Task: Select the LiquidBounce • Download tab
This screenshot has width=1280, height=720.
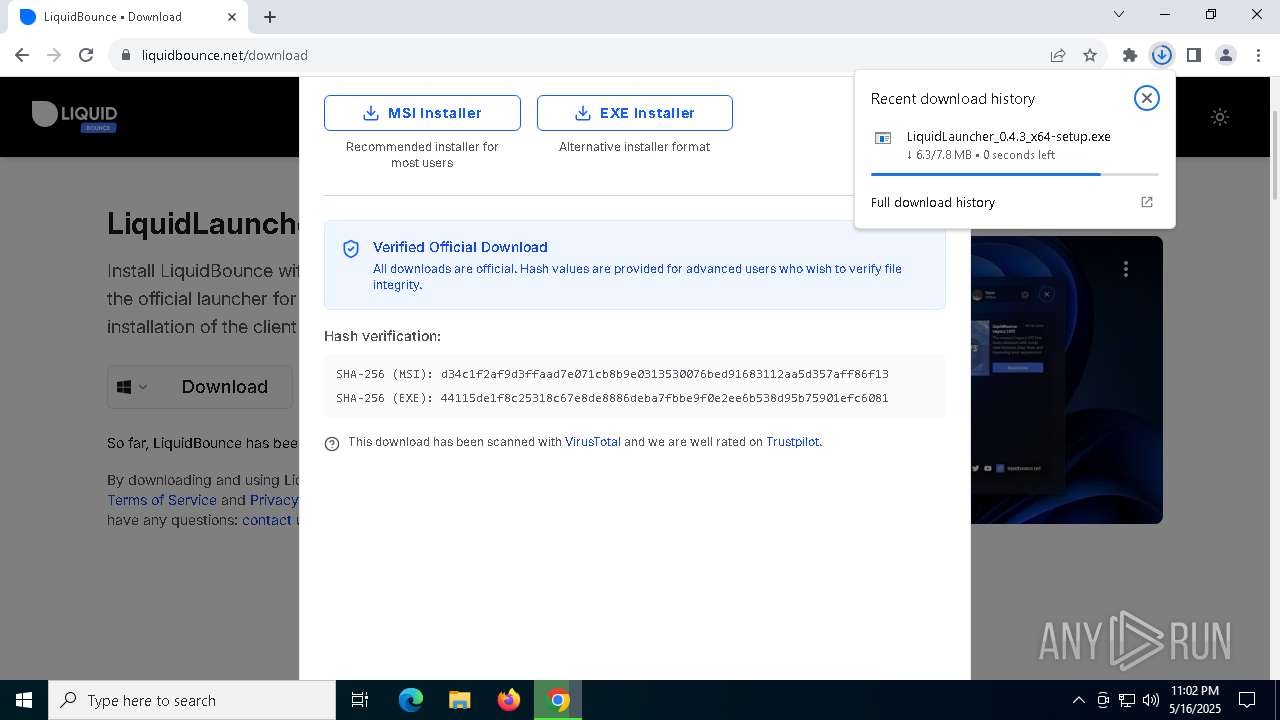Action: point(127,17)
